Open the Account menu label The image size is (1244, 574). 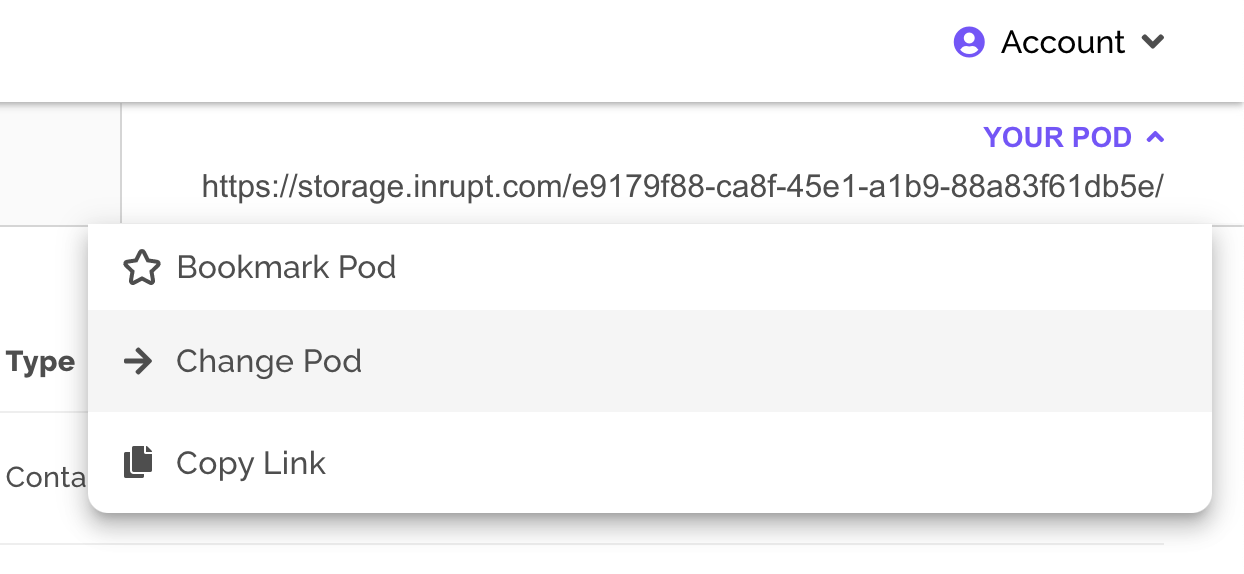tap(1062, 42)
